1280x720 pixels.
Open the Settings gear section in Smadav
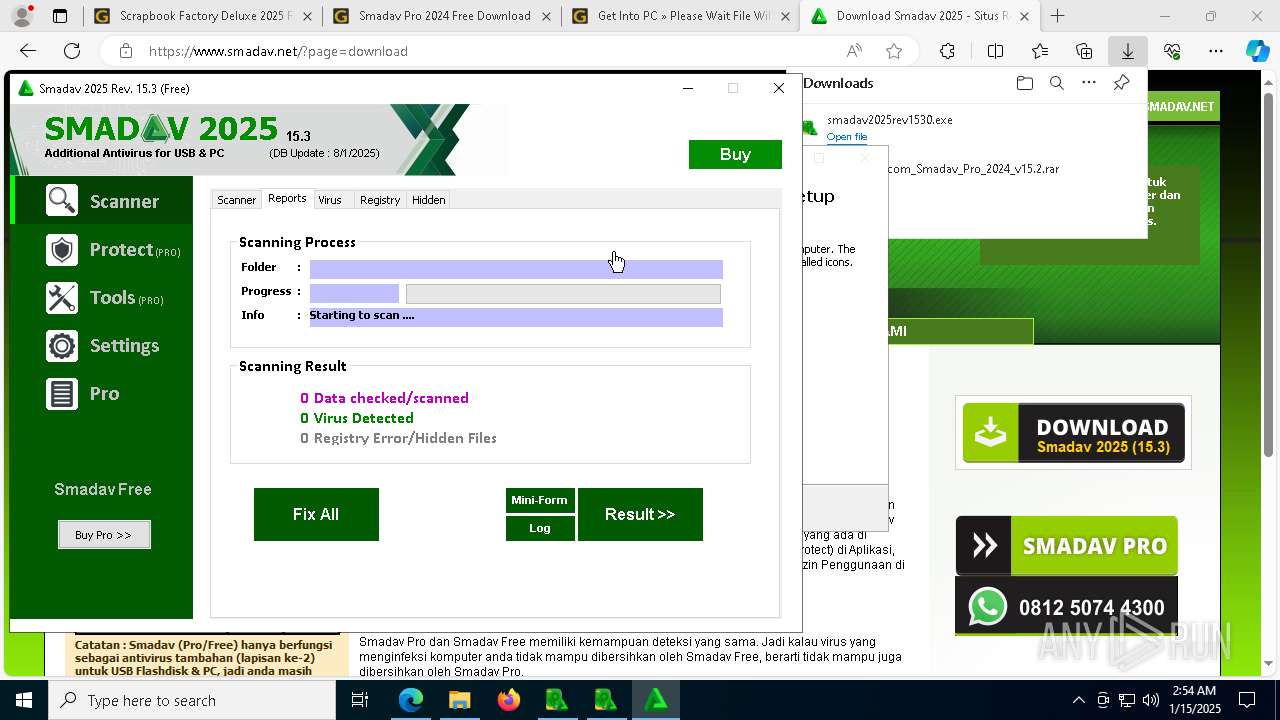coord(102,346)
